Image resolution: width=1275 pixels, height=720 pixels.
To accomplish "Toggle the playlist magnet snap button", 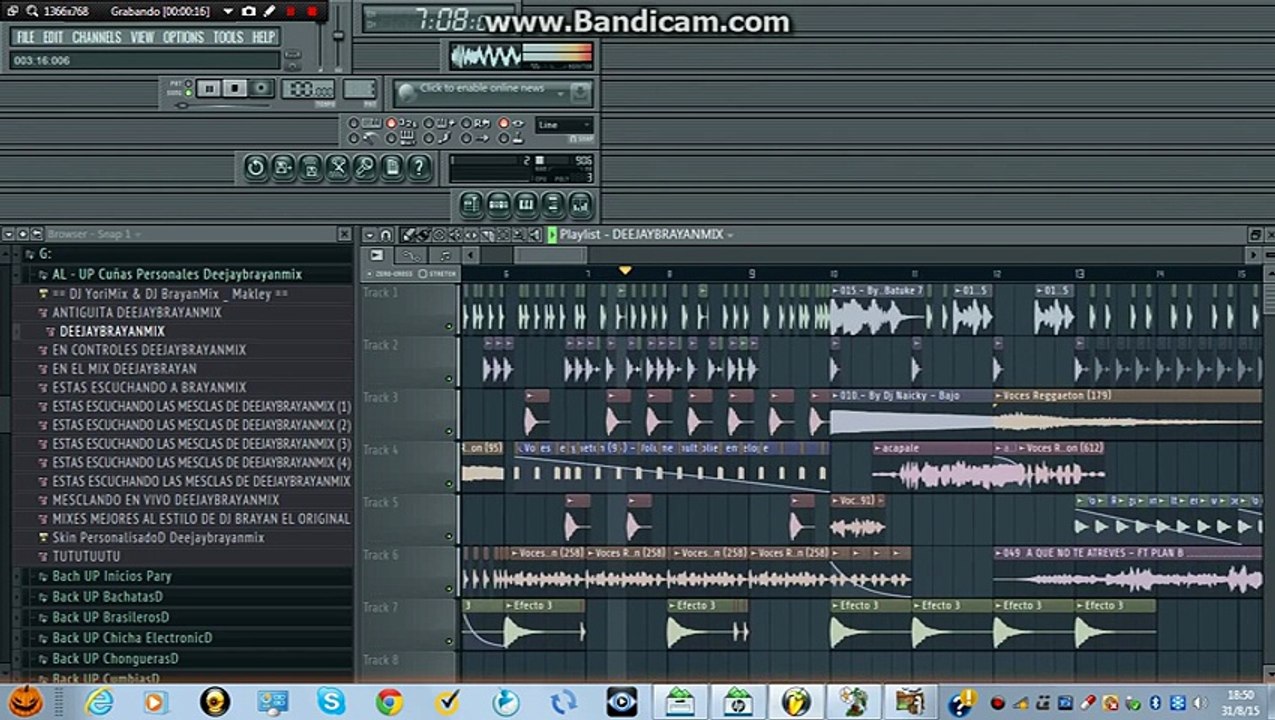I will click(x=386, y=234).
